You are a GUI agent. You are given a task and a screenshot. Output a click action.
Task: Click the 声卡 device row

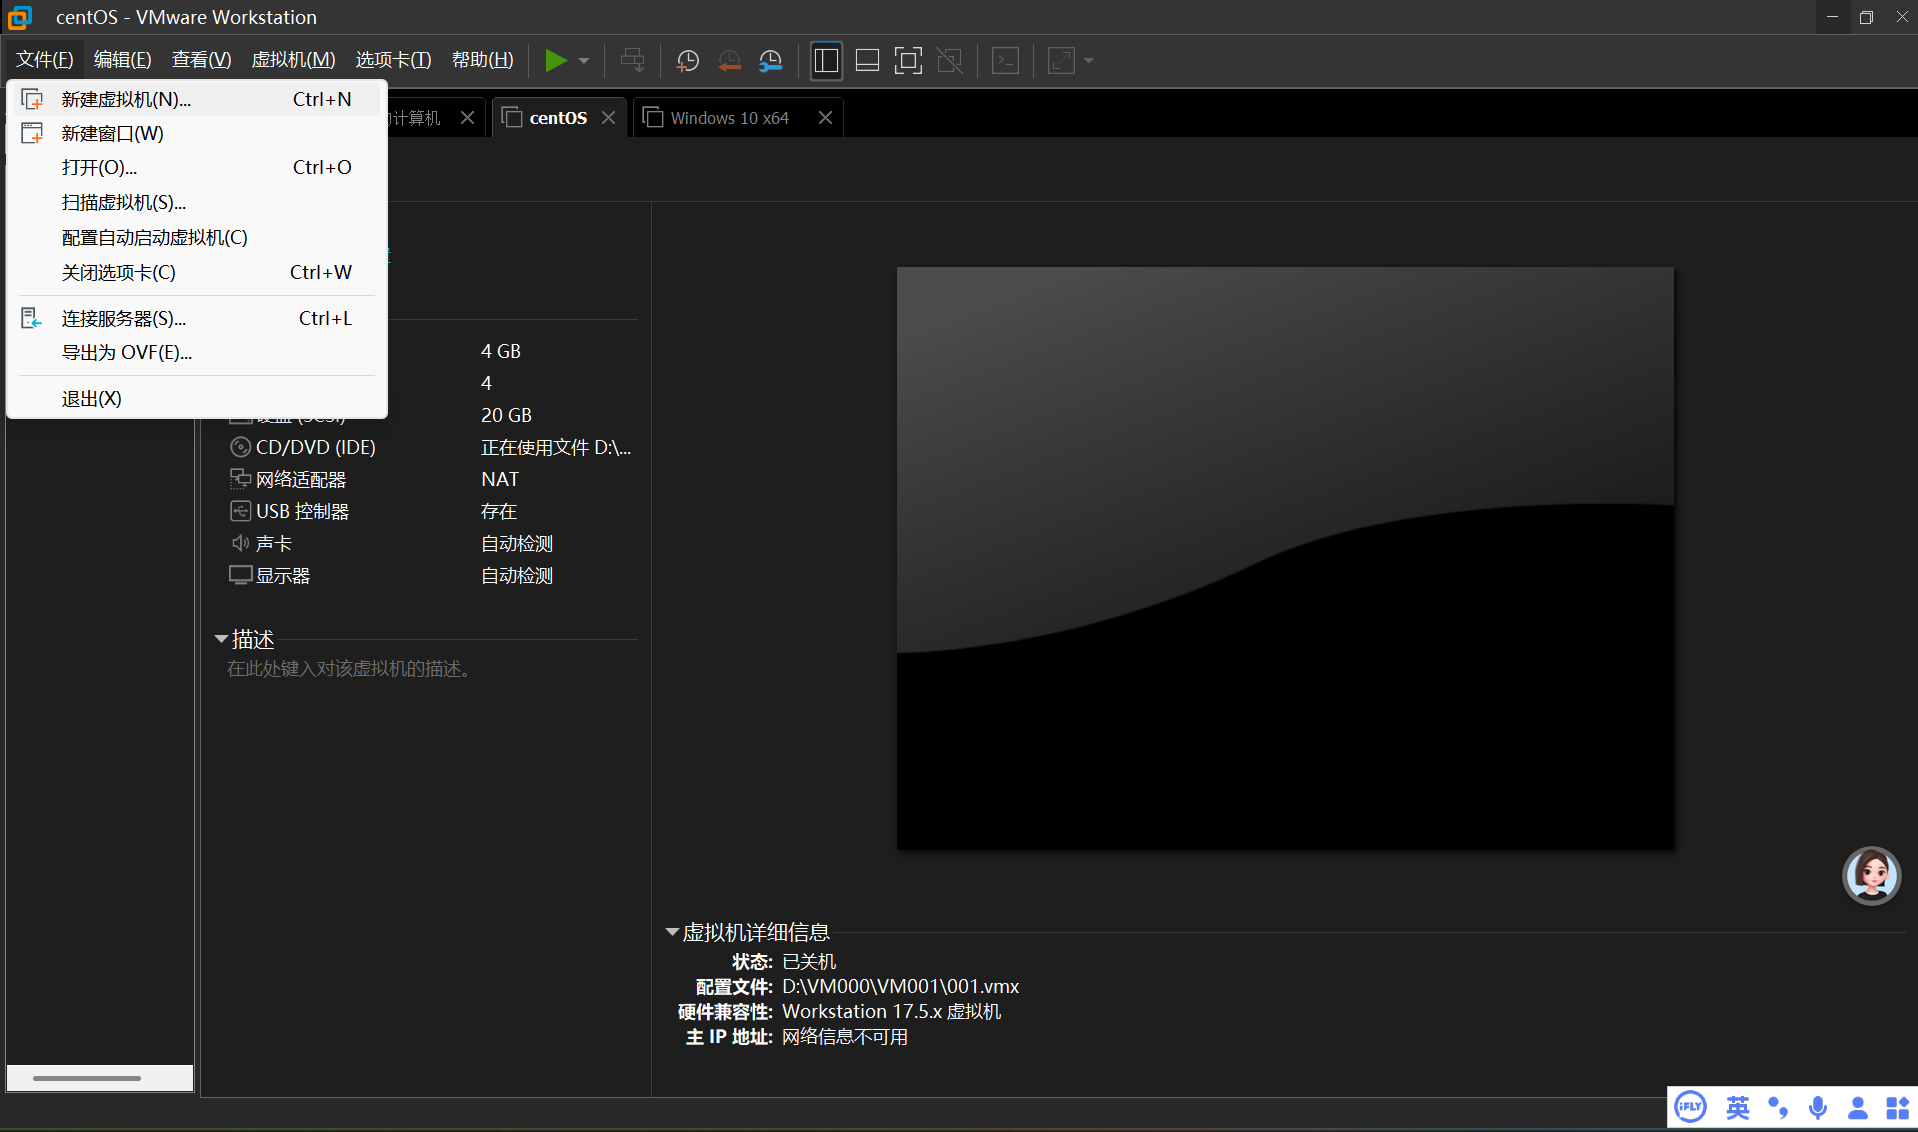coord(432,543)
